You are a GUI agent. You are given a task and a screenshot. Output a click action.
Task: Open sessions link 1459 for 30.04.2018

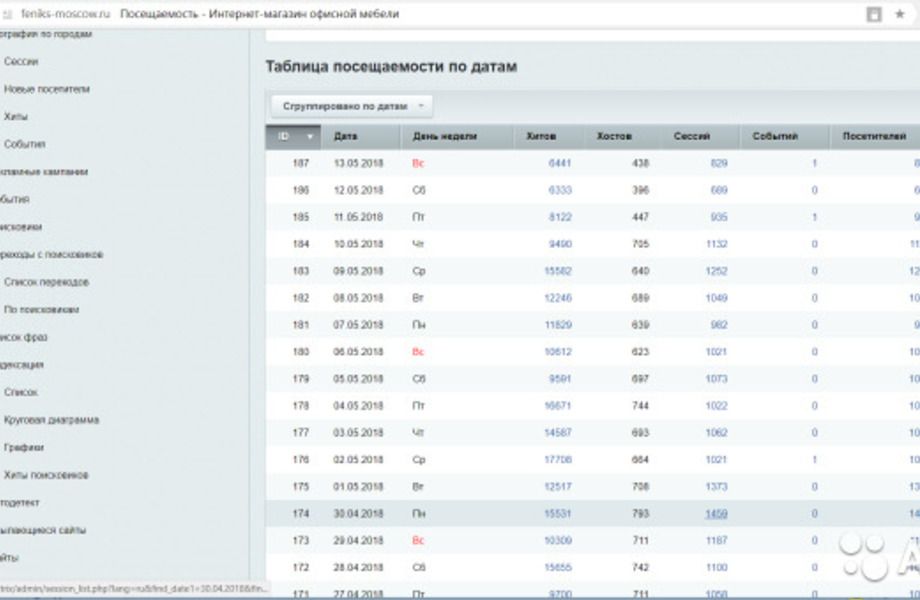coord(716,514)
